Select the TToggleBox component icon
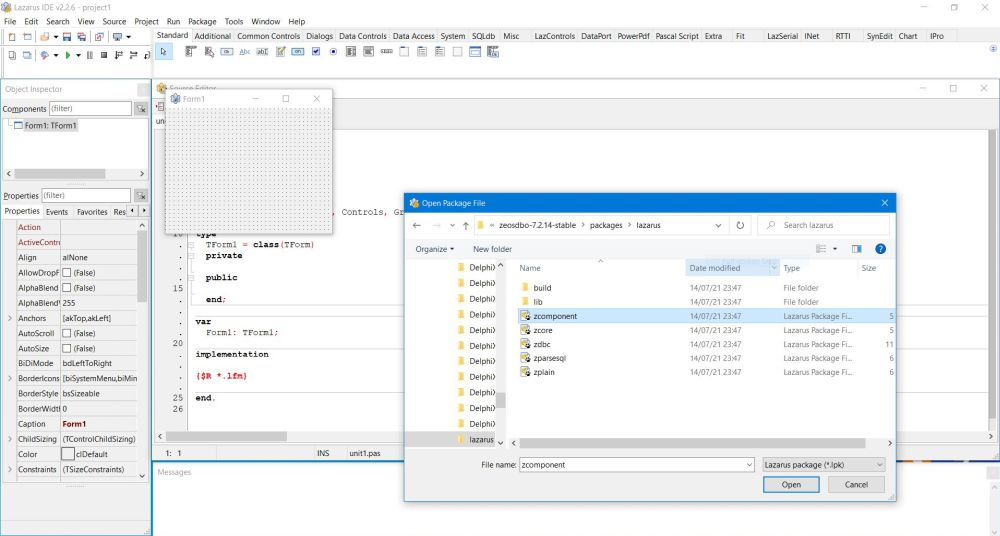 tap(298, 52)
